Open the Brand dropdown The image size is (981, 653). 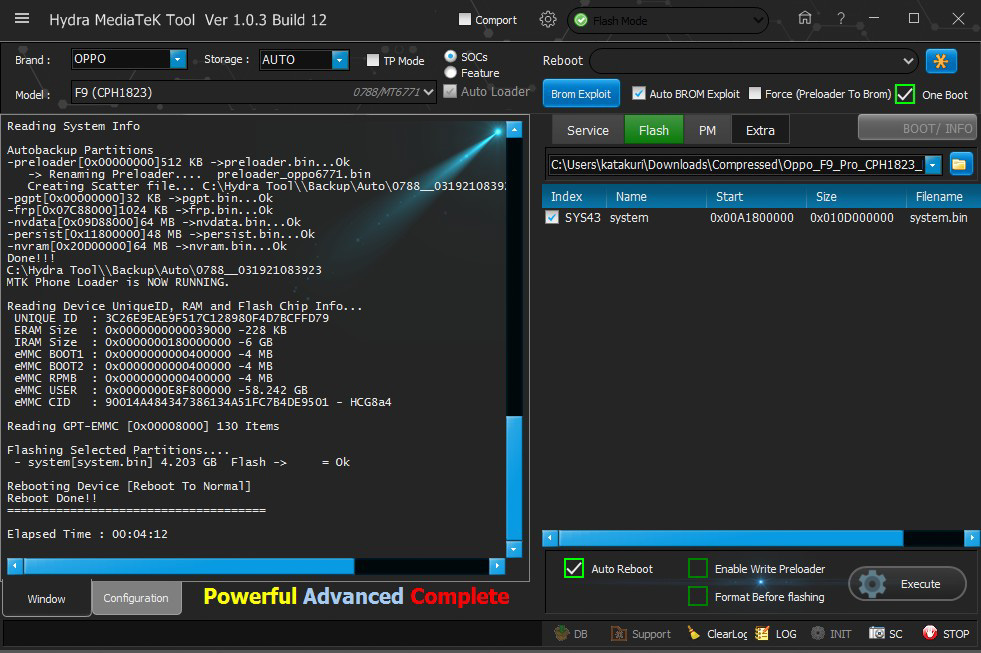[x=178, y=59]
